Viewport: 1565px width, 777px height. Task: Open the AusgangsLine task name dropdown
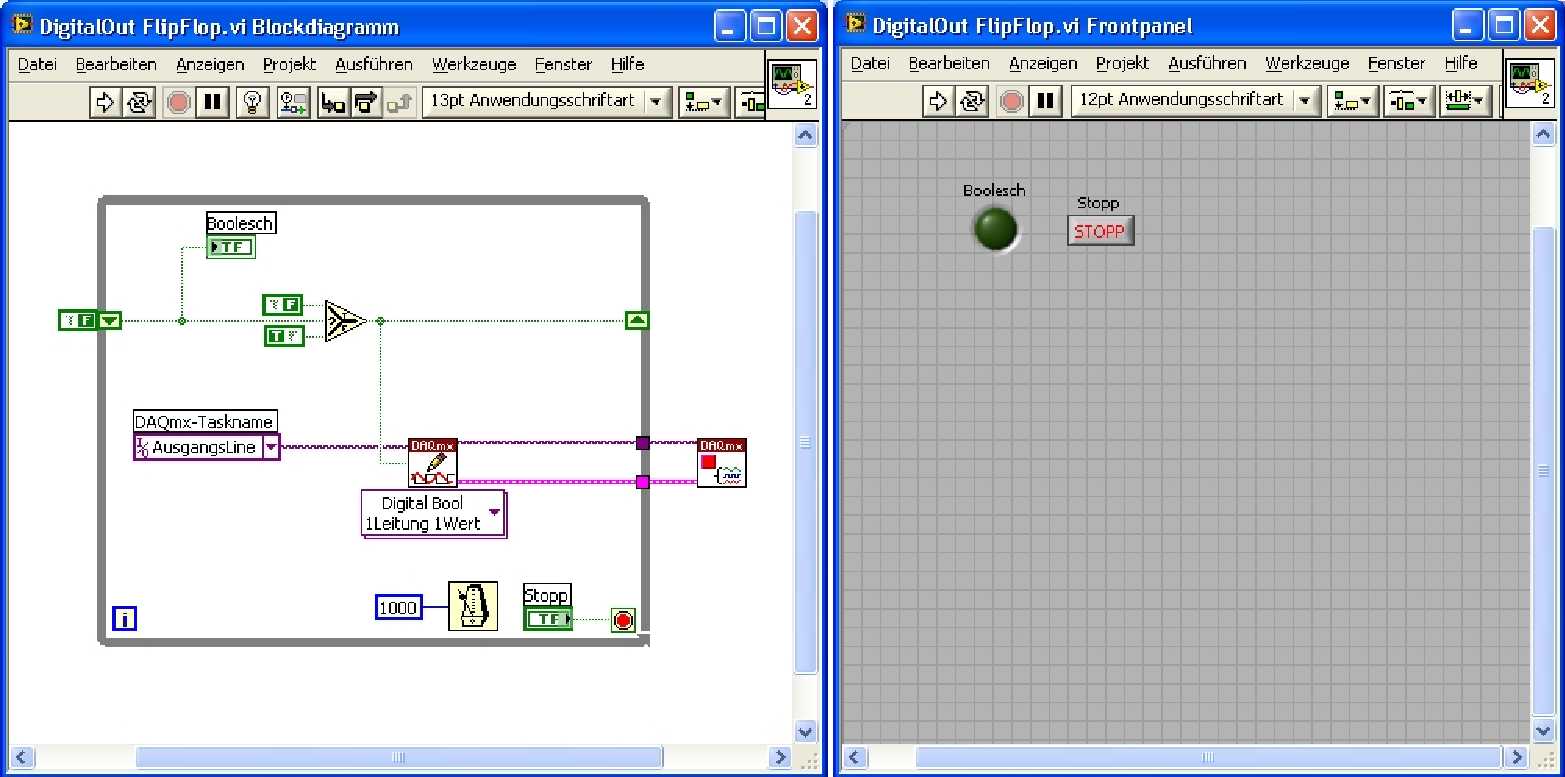(x=271, y=447)
